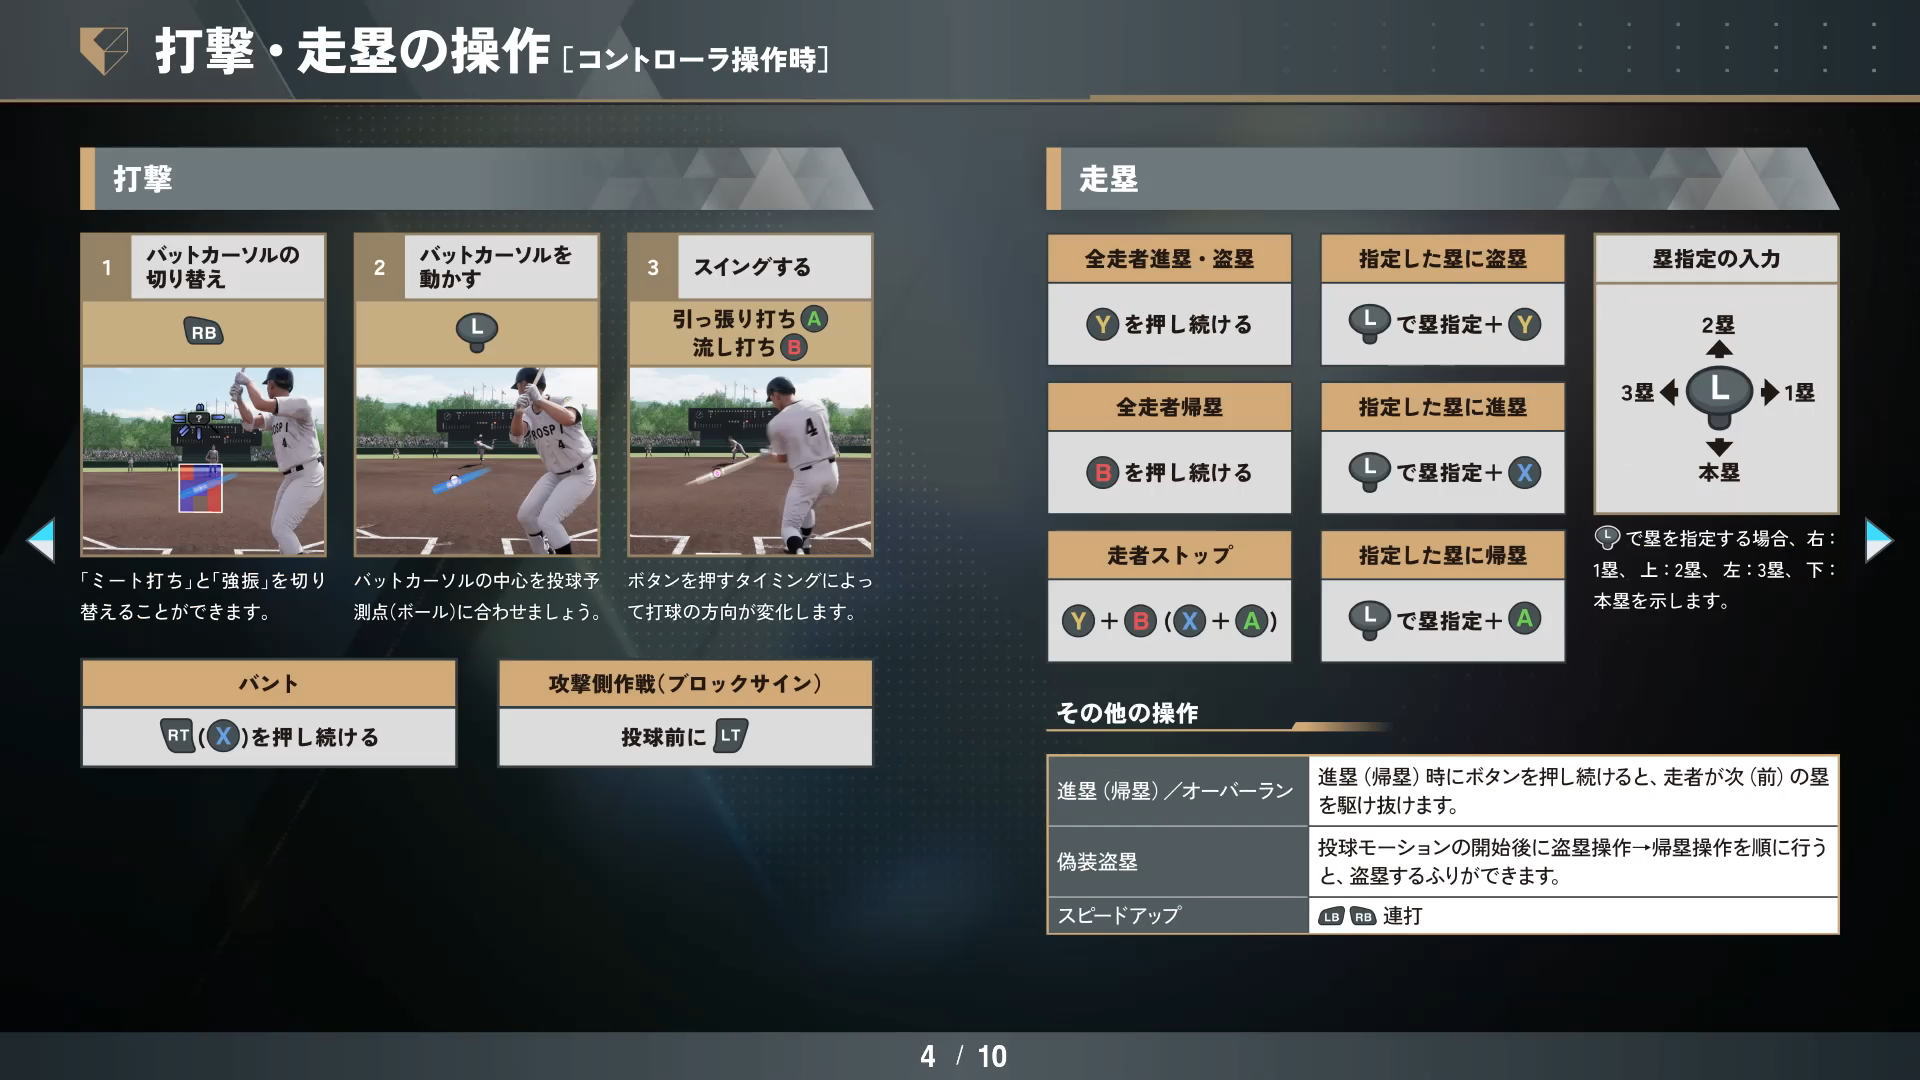The image size is (1920, 1080).
Task: Click the 2塁 label in base diagram
Action: pos(1718,325)
